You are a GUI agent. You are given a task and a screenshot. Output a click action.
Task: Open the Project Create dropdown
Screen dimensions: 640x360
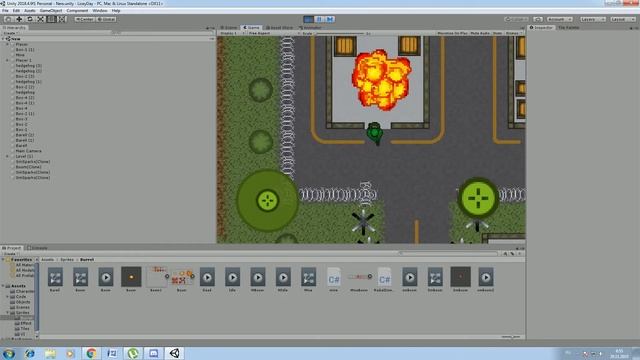pos(10,253)
